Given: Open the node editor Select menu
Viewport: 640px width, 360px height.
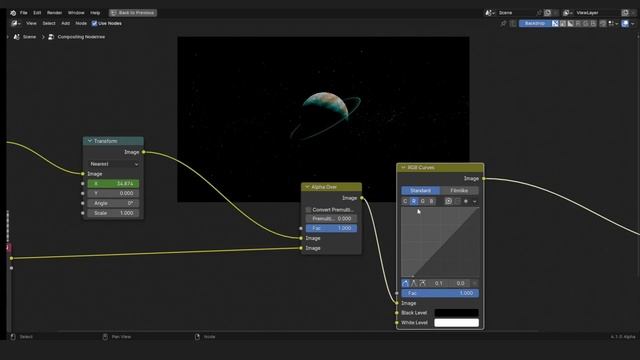Looking at the screenshot, I should [49, 23].
